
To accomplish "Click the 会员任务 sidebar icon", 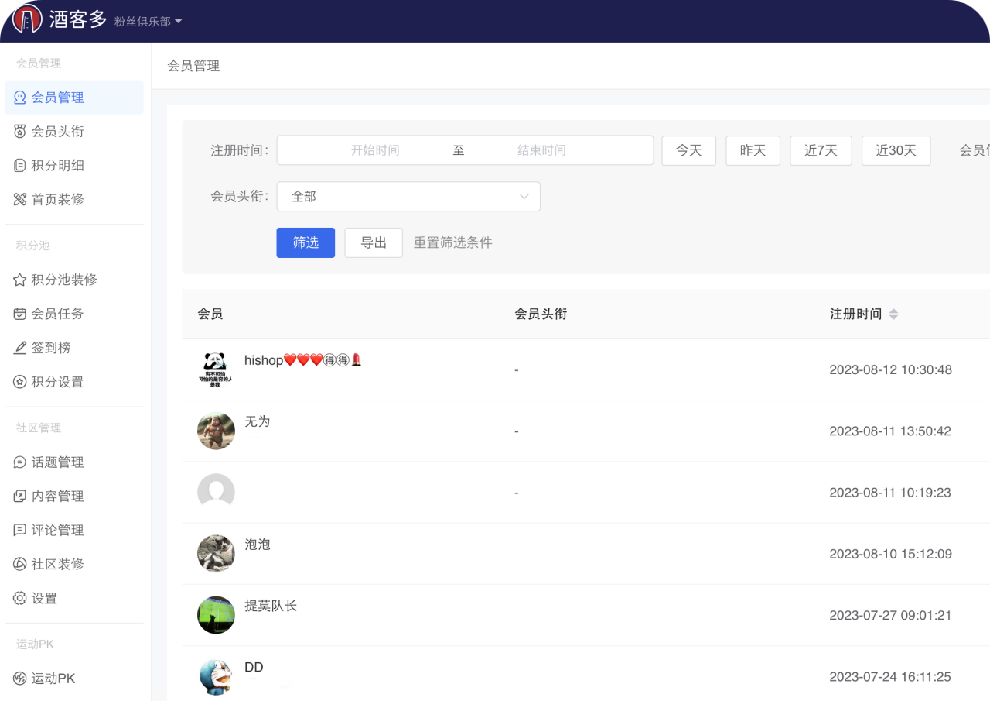I will pyautogui.click(x=20, y=314).
